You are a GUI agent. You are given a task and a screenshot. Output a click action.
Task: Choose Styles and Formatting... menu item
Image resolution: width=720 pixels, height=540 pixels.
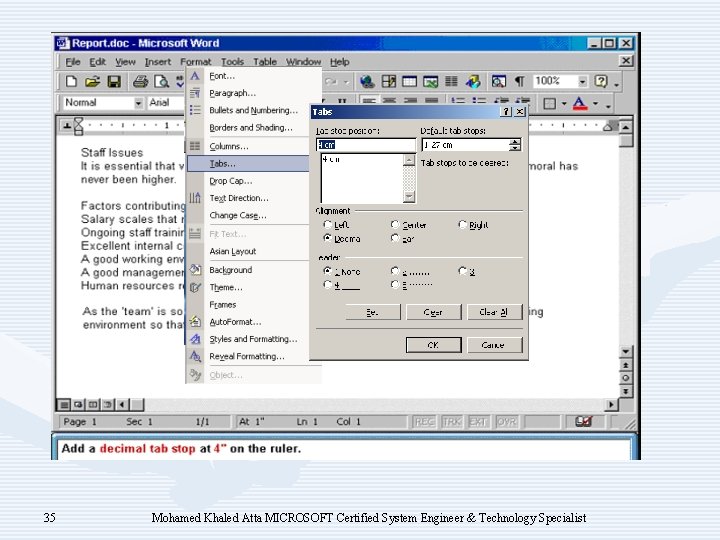(x=254, y=339)
